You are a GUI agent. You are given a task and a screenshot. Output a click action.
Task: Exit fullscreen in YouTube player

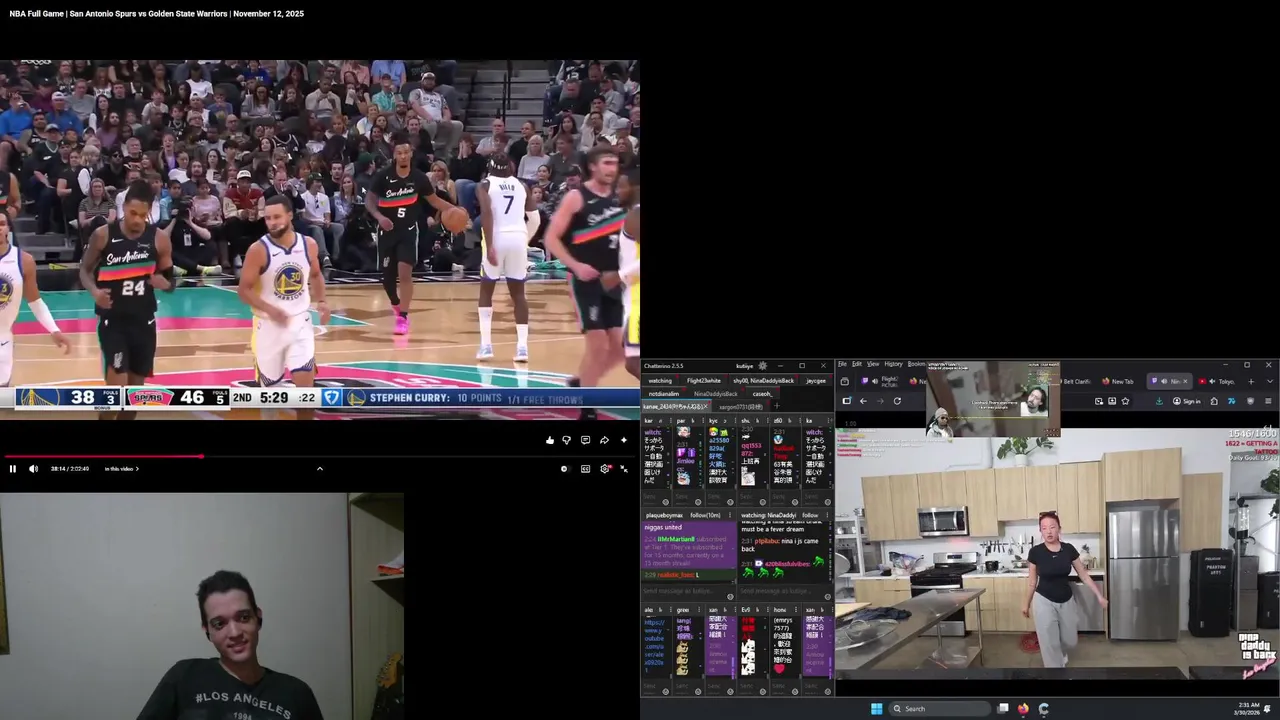coord(624,469)
